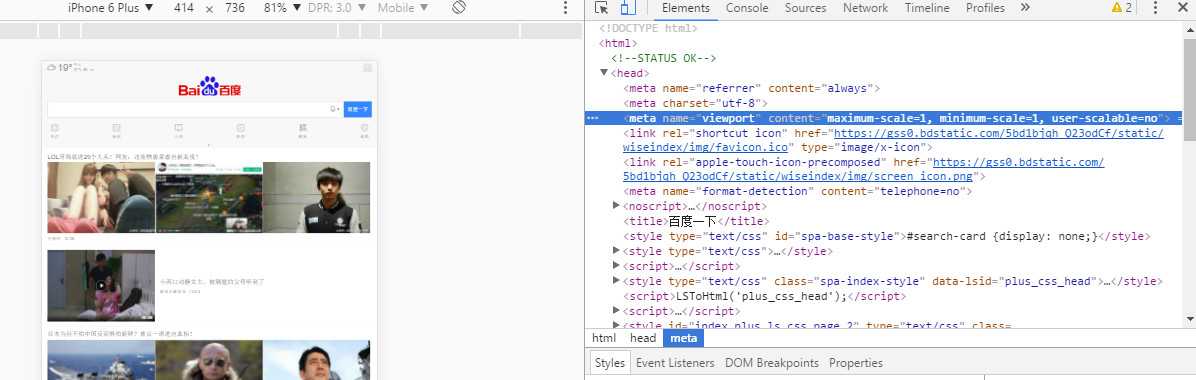This screenshot has width=1196, height=380.
Task: Open the Sources tab
Action: tap(805, 8)
